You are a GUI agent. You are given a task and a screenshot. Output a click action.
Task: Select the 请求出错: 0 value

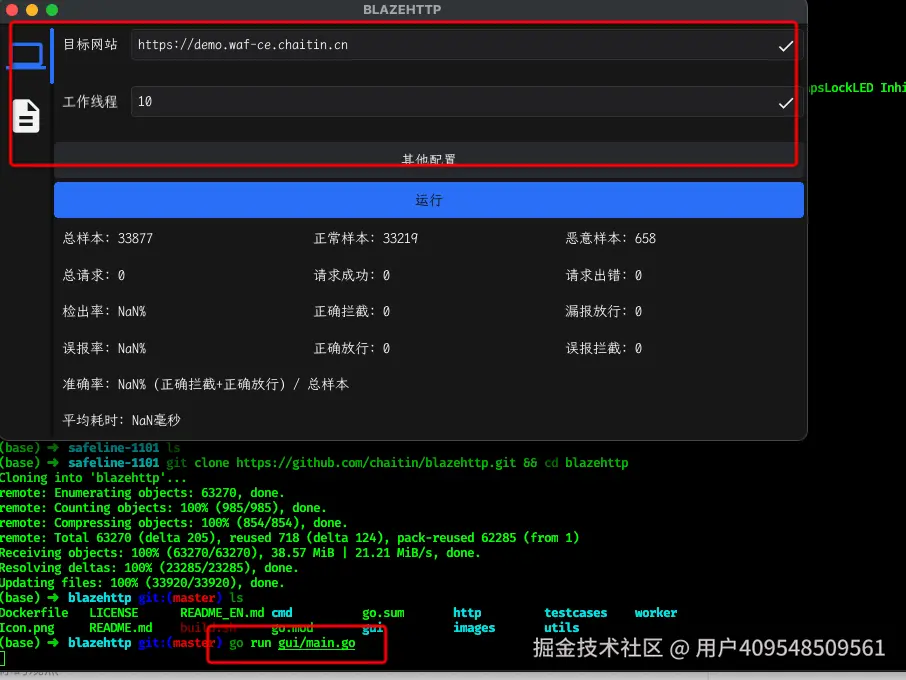[604, 276]
